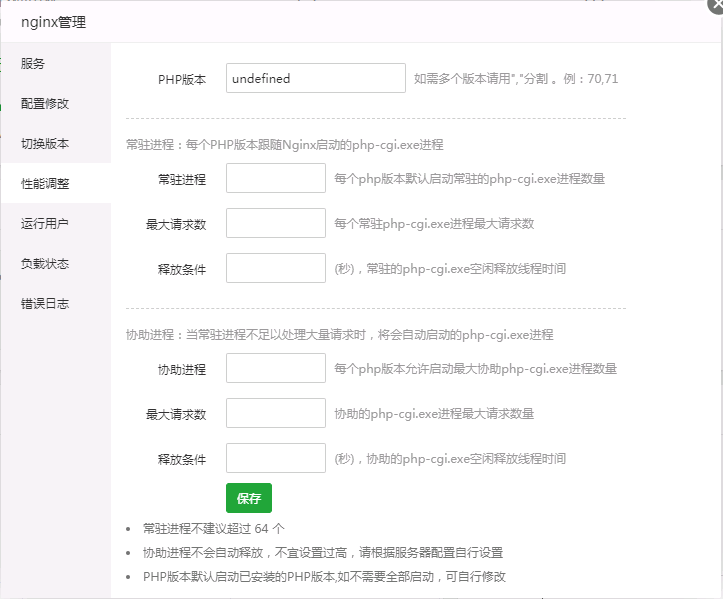Click hint 协助的php-cgi.exe进程最大请求数量
The height and width of the screenshot is (599, 723).
point(434,414)
